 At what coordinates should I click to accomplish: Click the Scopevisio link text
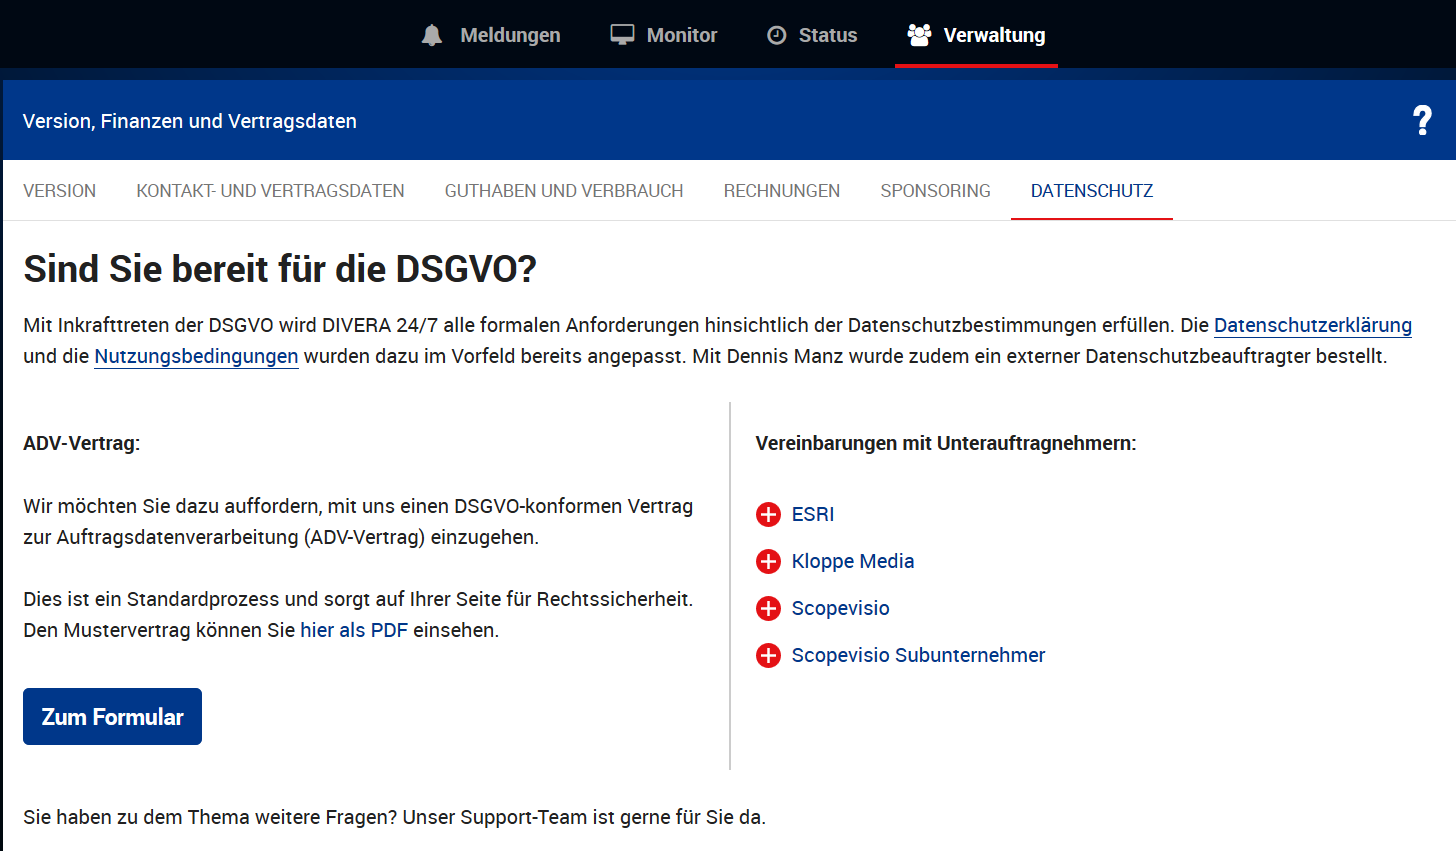click(x=840, y=608)
